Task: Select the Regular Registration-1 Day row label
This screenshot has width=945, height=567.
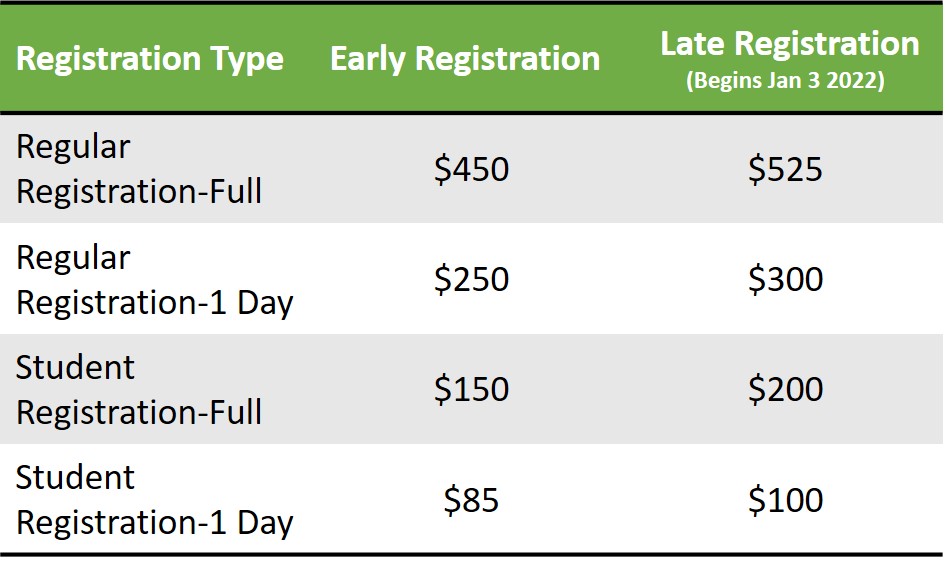Action: [x=154, y=279]
